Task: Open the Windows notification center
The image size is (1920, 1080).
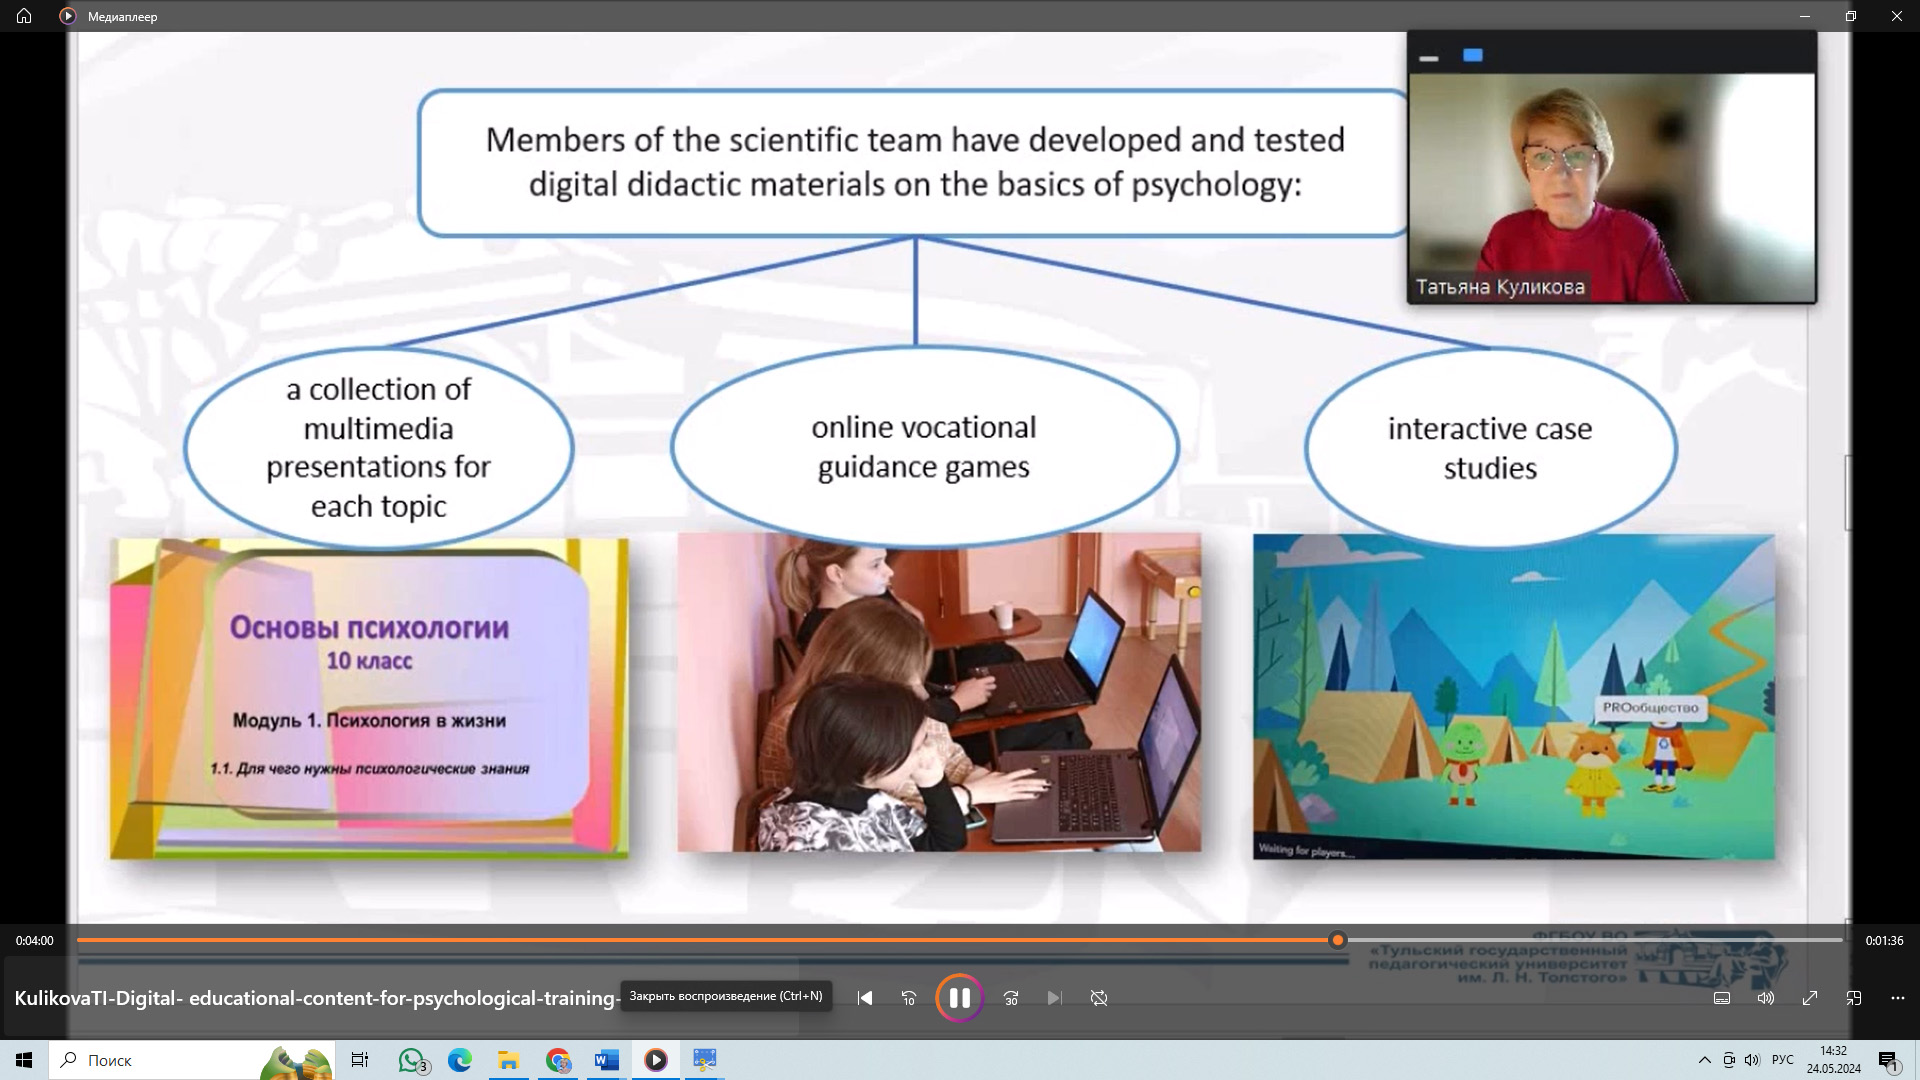Action: [1888, 1061]
